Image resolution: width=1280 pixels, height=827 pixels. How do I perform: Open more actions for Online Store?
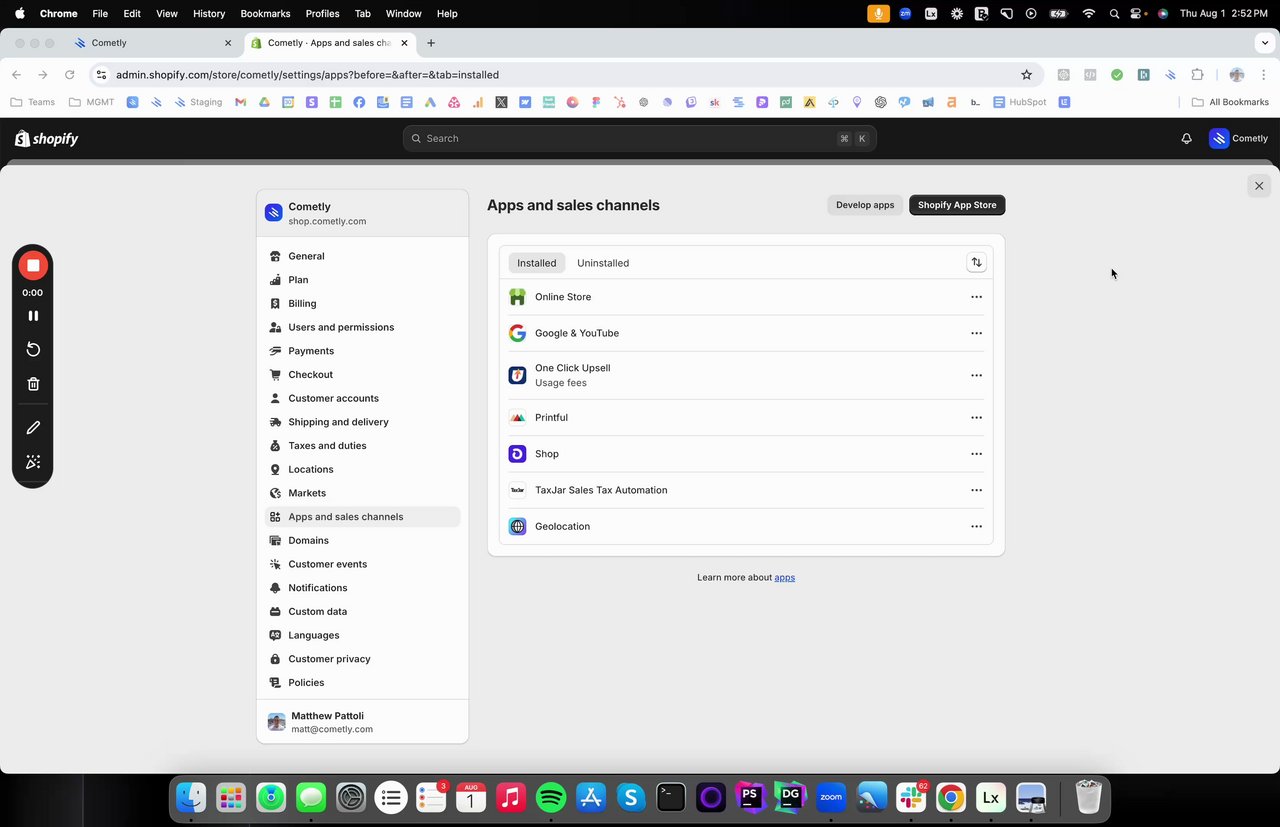coord(977,297)
